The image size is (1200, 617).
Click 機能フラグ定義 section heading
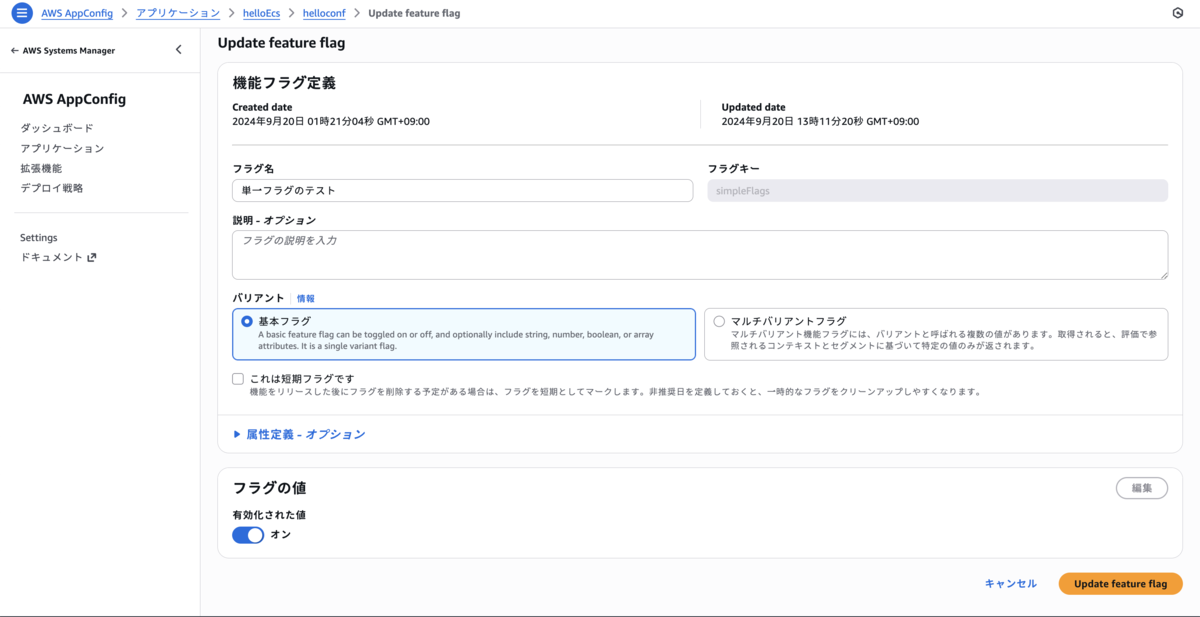click(284, 83)
